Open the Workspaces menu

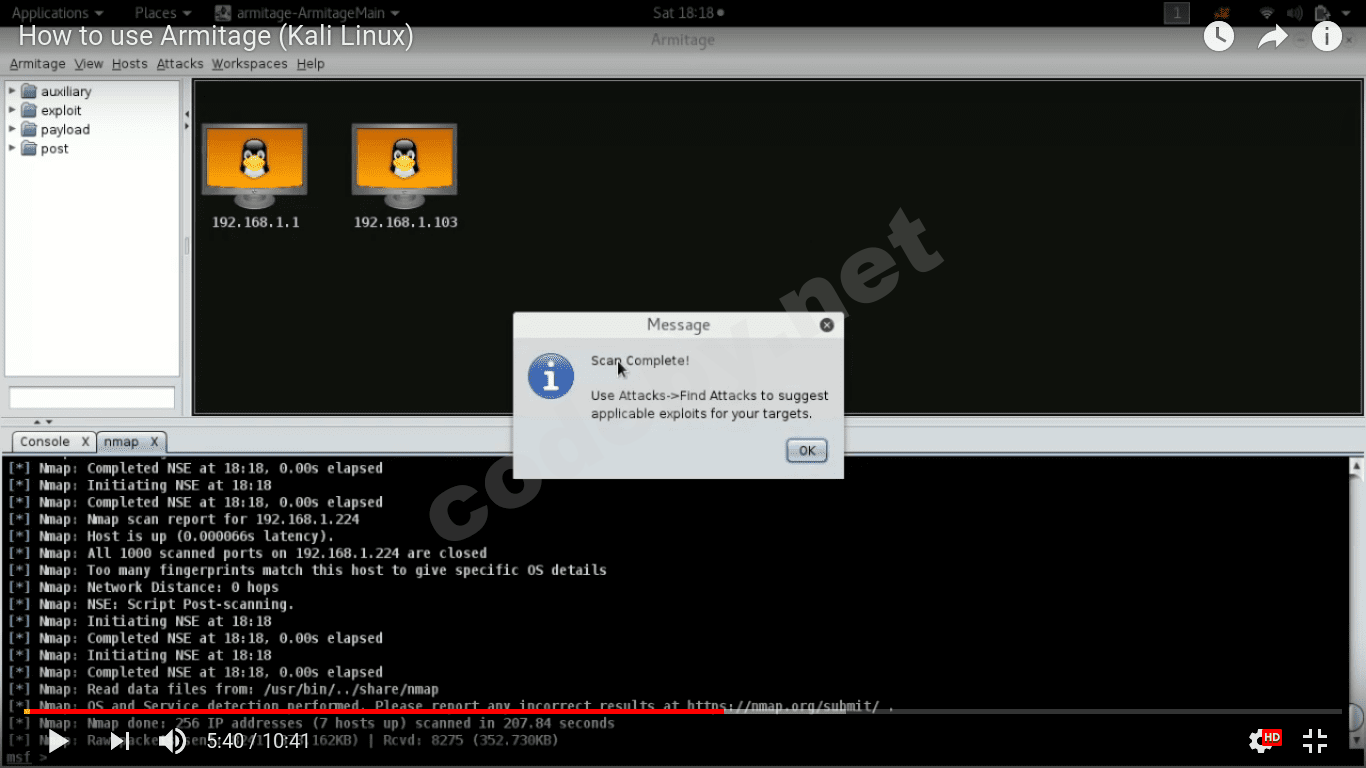249,64
